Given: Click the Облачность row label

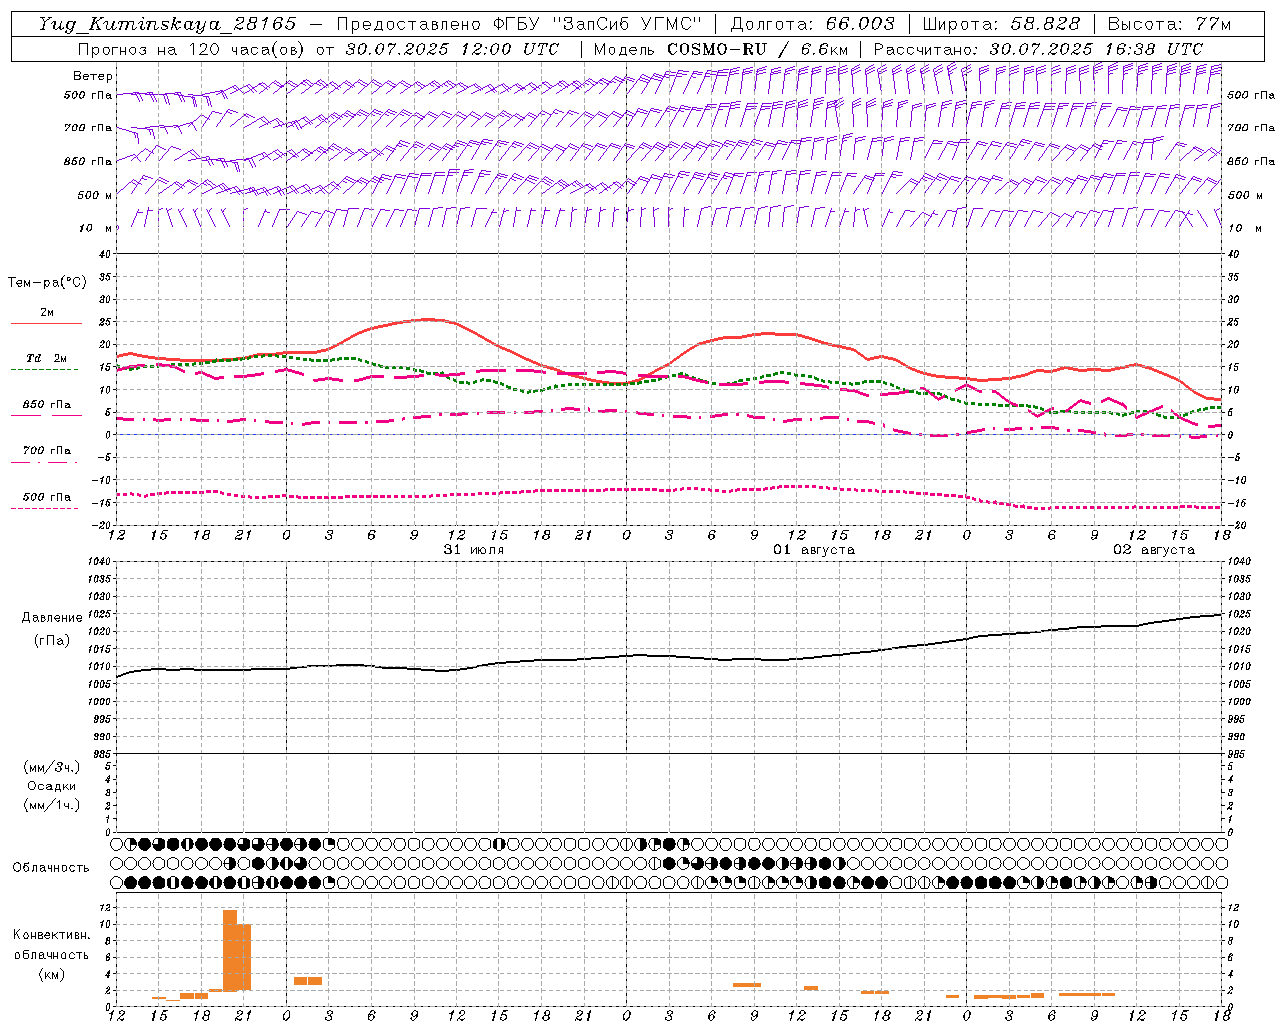Looking at the screenshot, I should [x=51, y=867].
